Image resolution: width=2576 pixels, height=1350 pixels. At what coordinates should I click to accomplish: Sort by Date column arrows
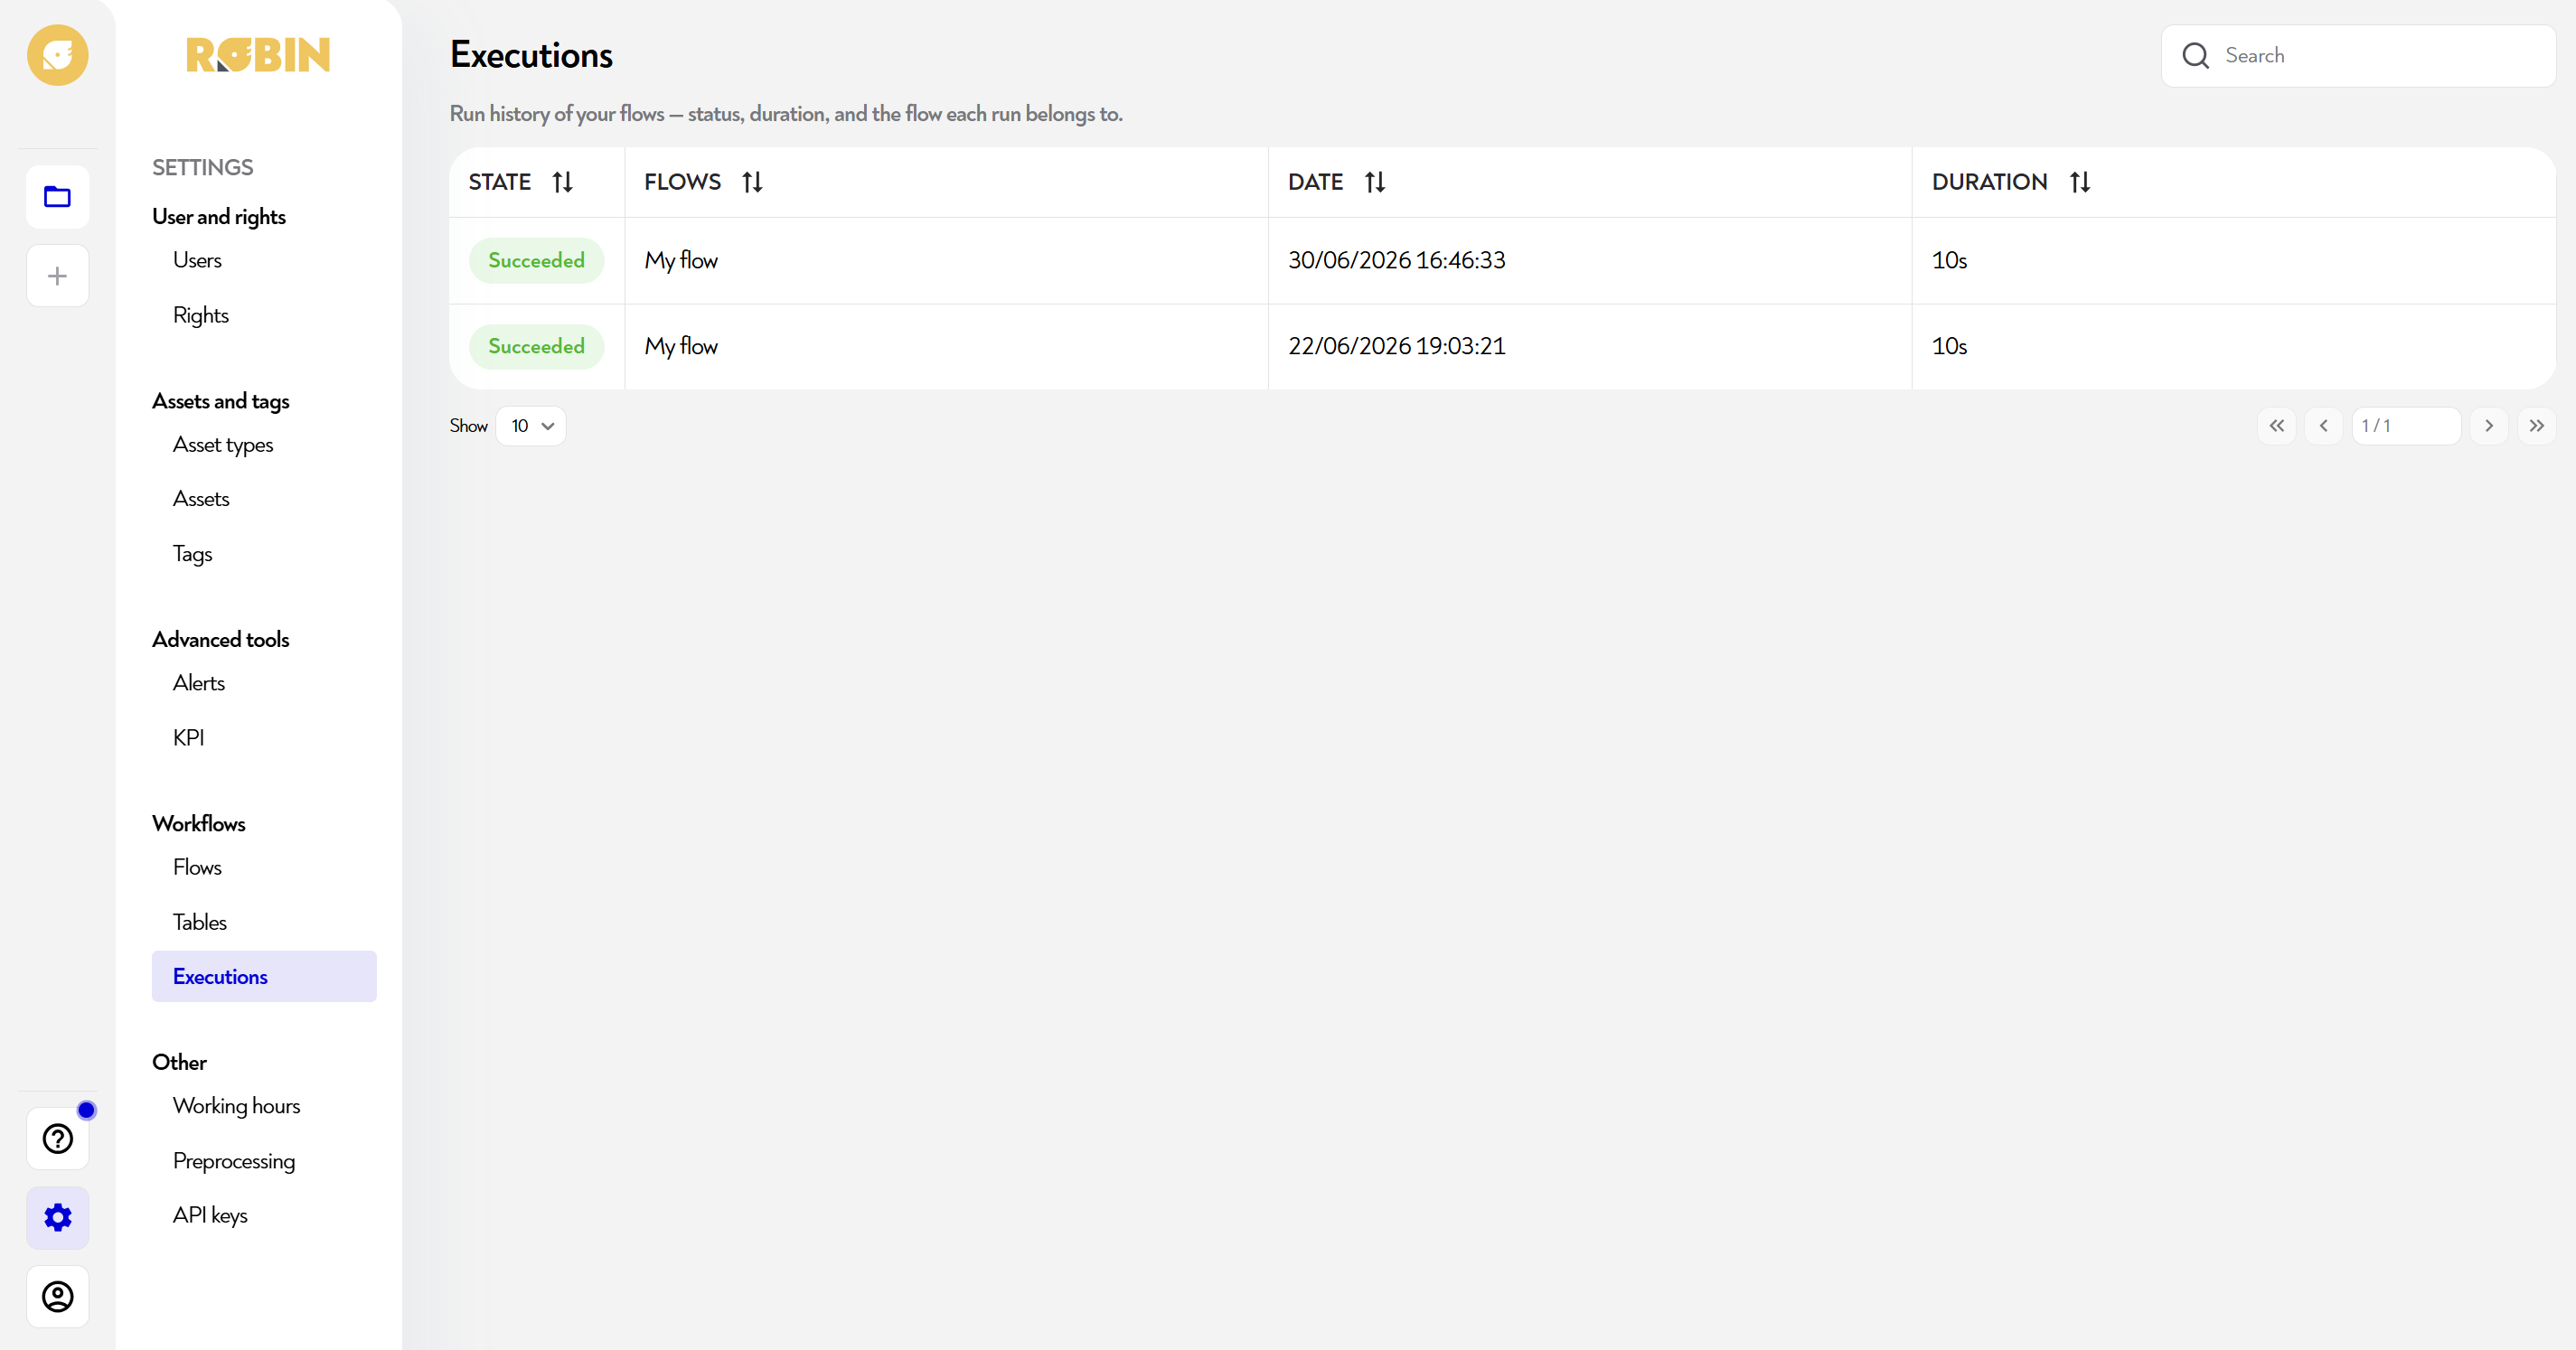click(1375, 182)
